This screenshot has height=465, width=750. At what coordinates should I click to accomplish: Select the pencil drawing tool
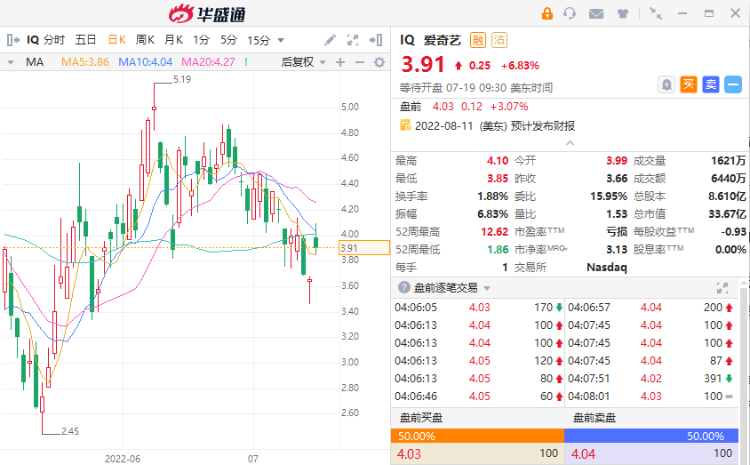(330, 40)
